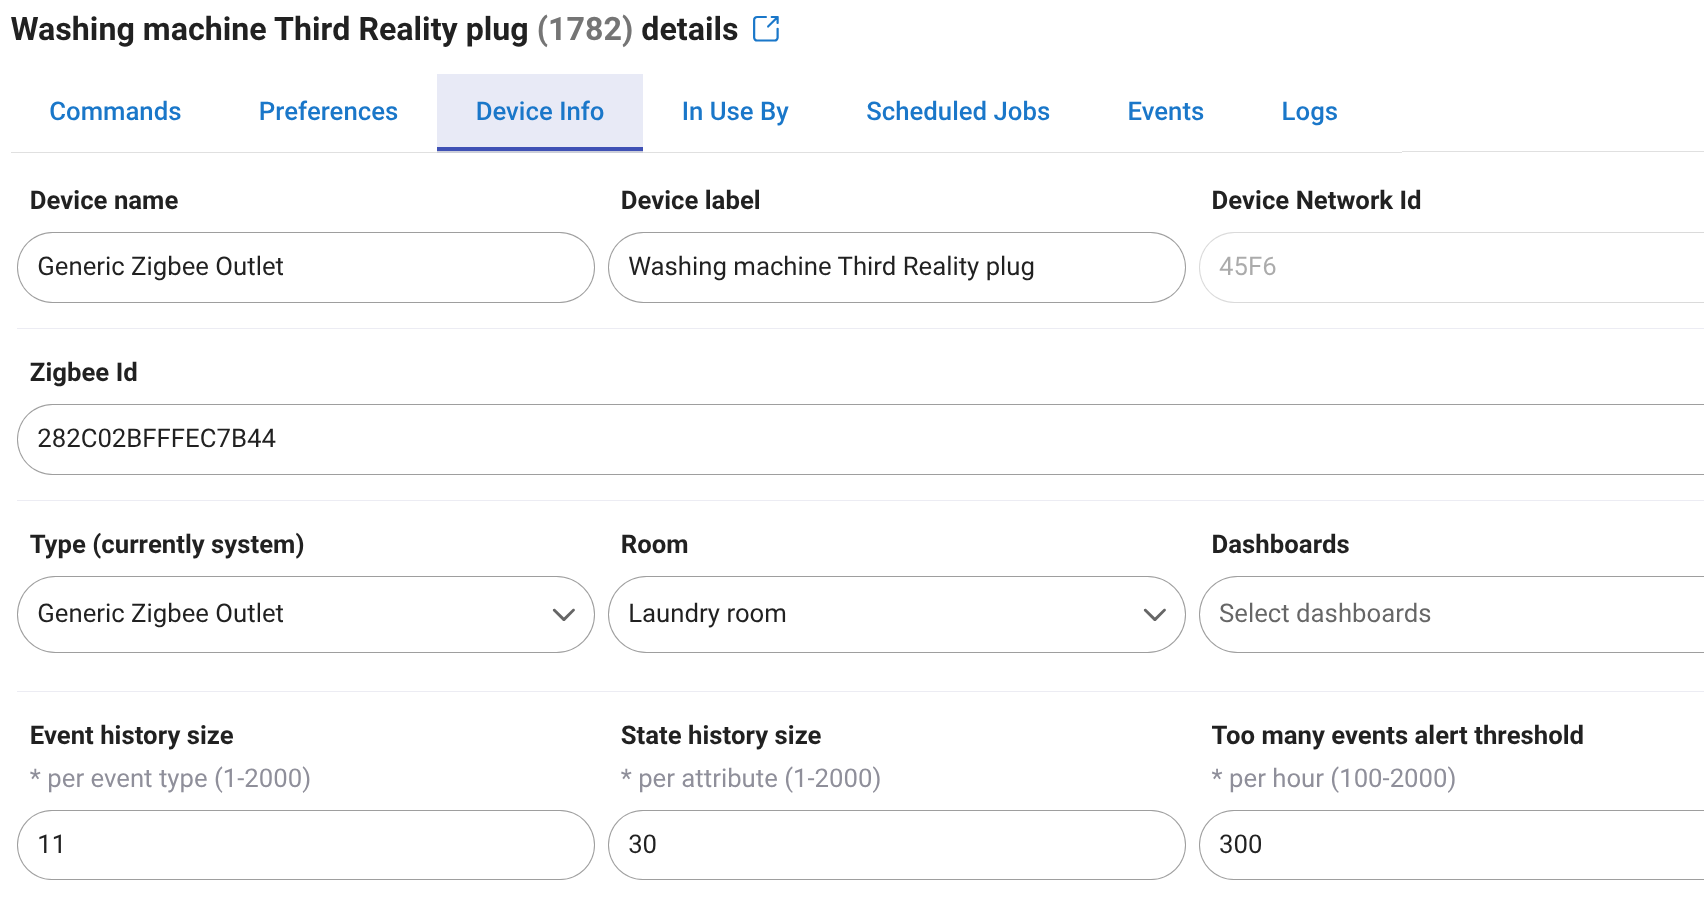
Task: View the Scheduled Jobs tab
Action: click(957, 111)
